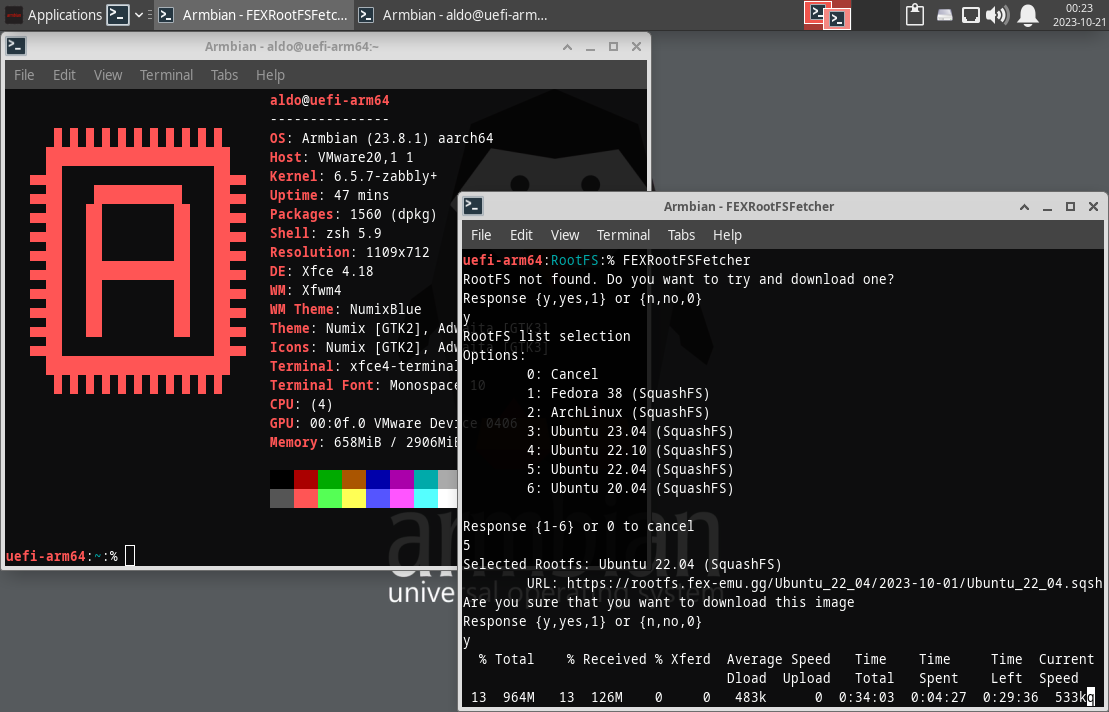This screenshot has width=1109, height=712.
Task: Open the Applications menu in the panel
Action: click(55, 15)
